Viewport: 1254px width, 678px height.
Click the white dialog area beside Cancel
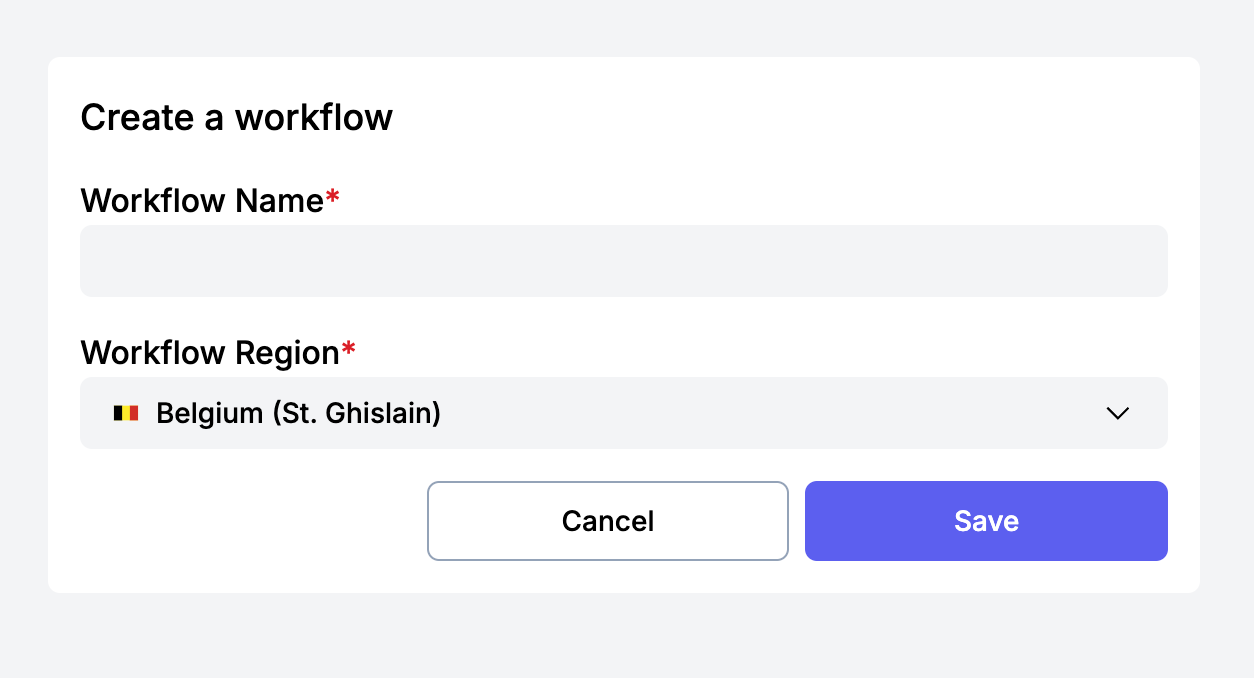pyautogui.click(x=250, y=521)
